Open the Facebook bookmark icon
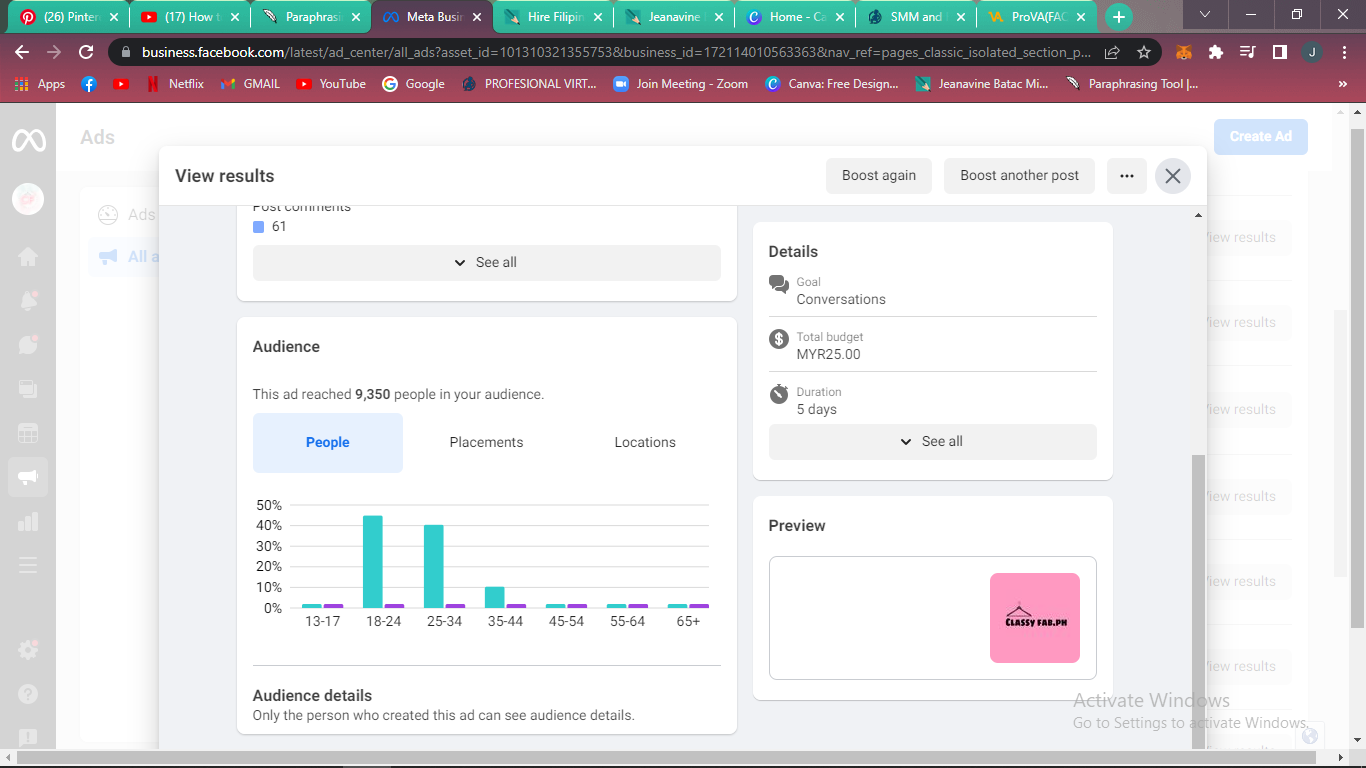Image resolution: width=1366 pixels, height=768 pixels. pos(89,84)
